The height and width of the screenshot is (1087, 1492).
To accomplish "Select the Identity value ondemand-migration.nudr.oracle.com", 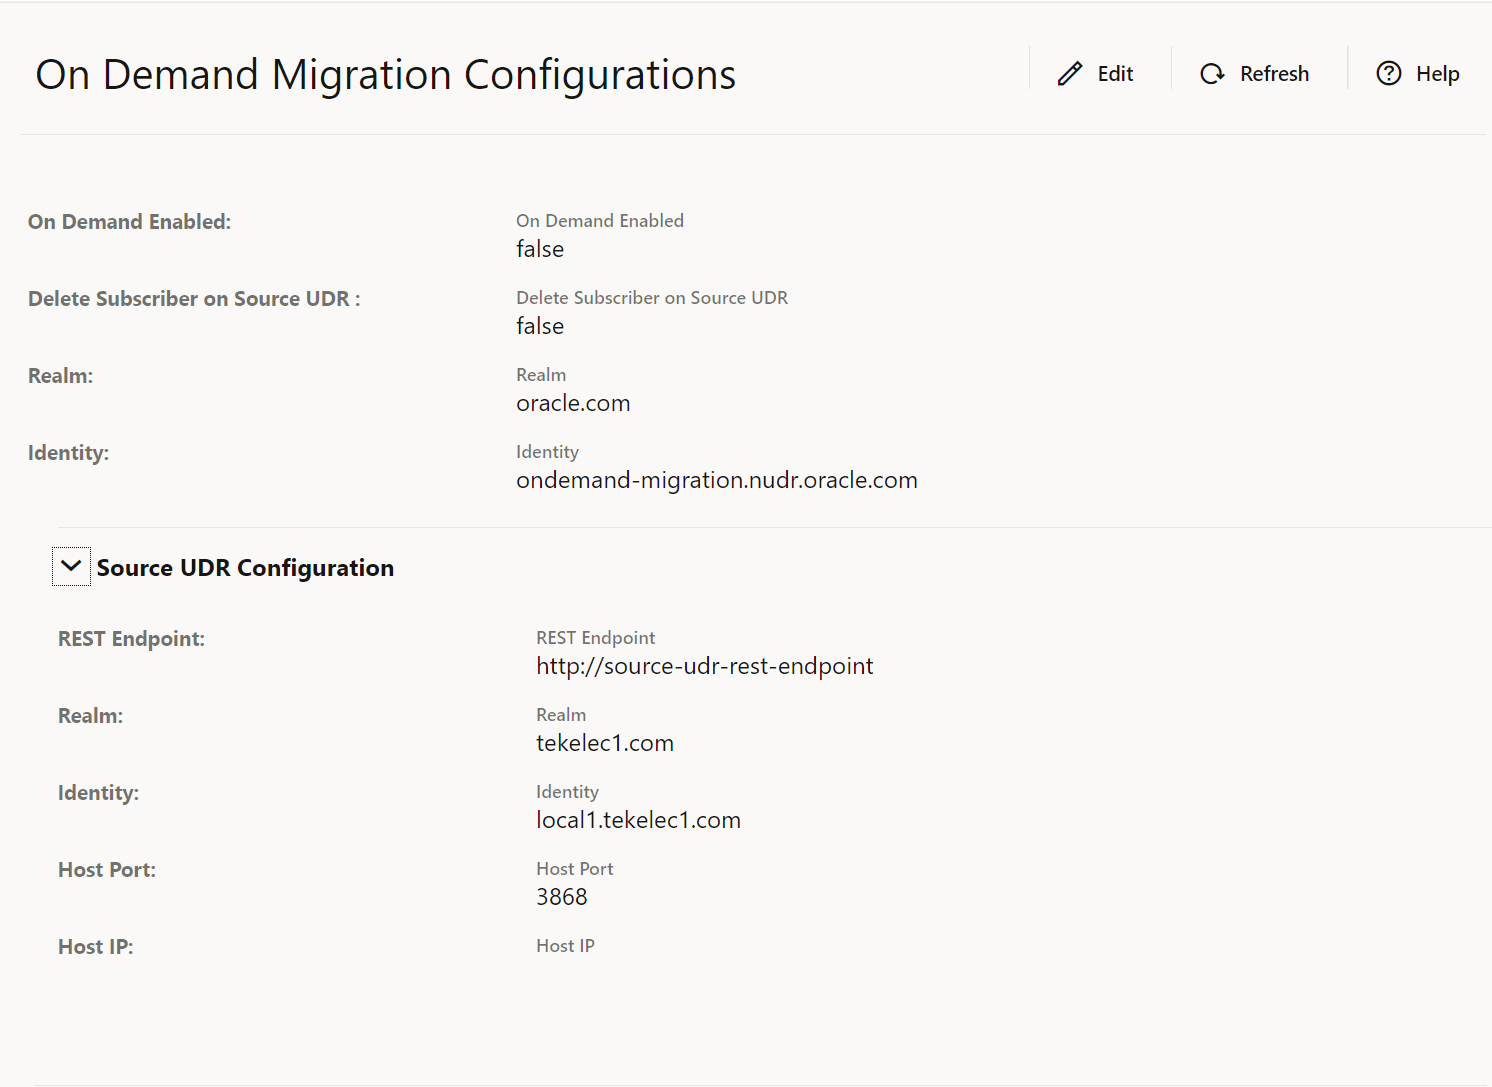I will (717, 480).
